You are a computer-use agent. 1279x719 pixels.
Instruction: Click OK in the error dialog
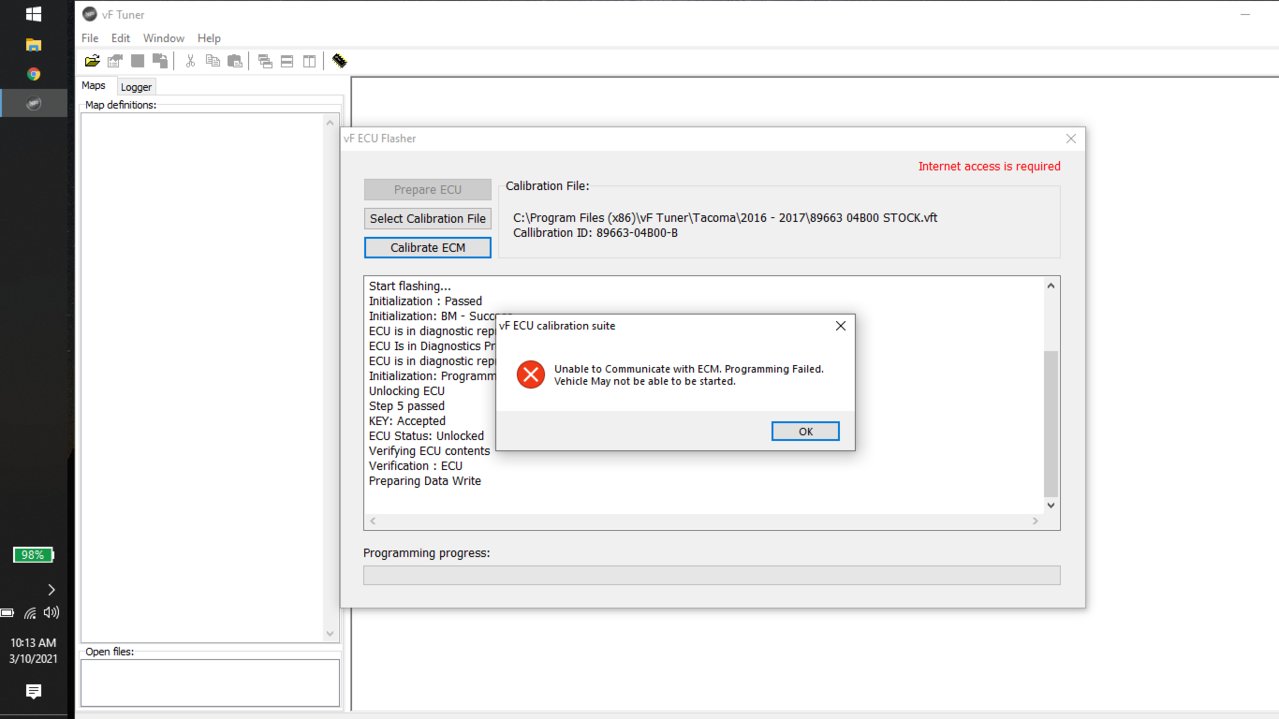tap(805, 431)
